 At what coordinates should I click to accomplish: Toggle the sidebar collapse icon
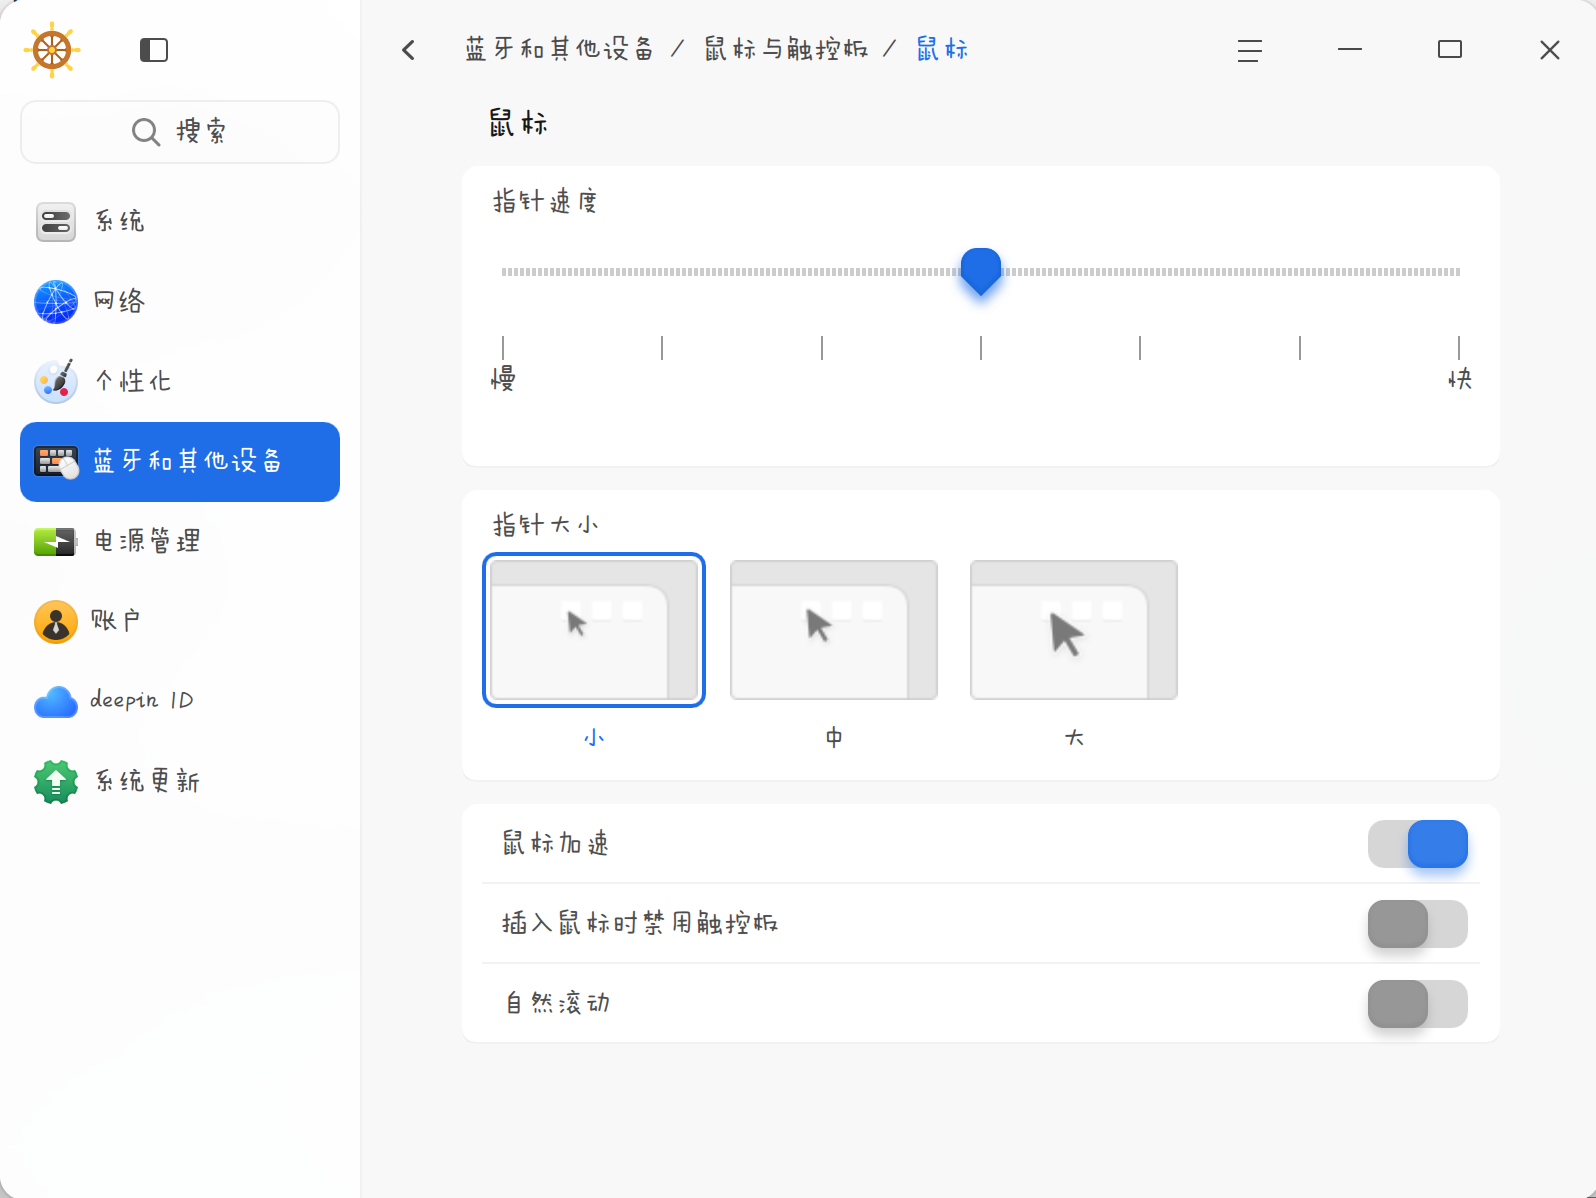154,50
